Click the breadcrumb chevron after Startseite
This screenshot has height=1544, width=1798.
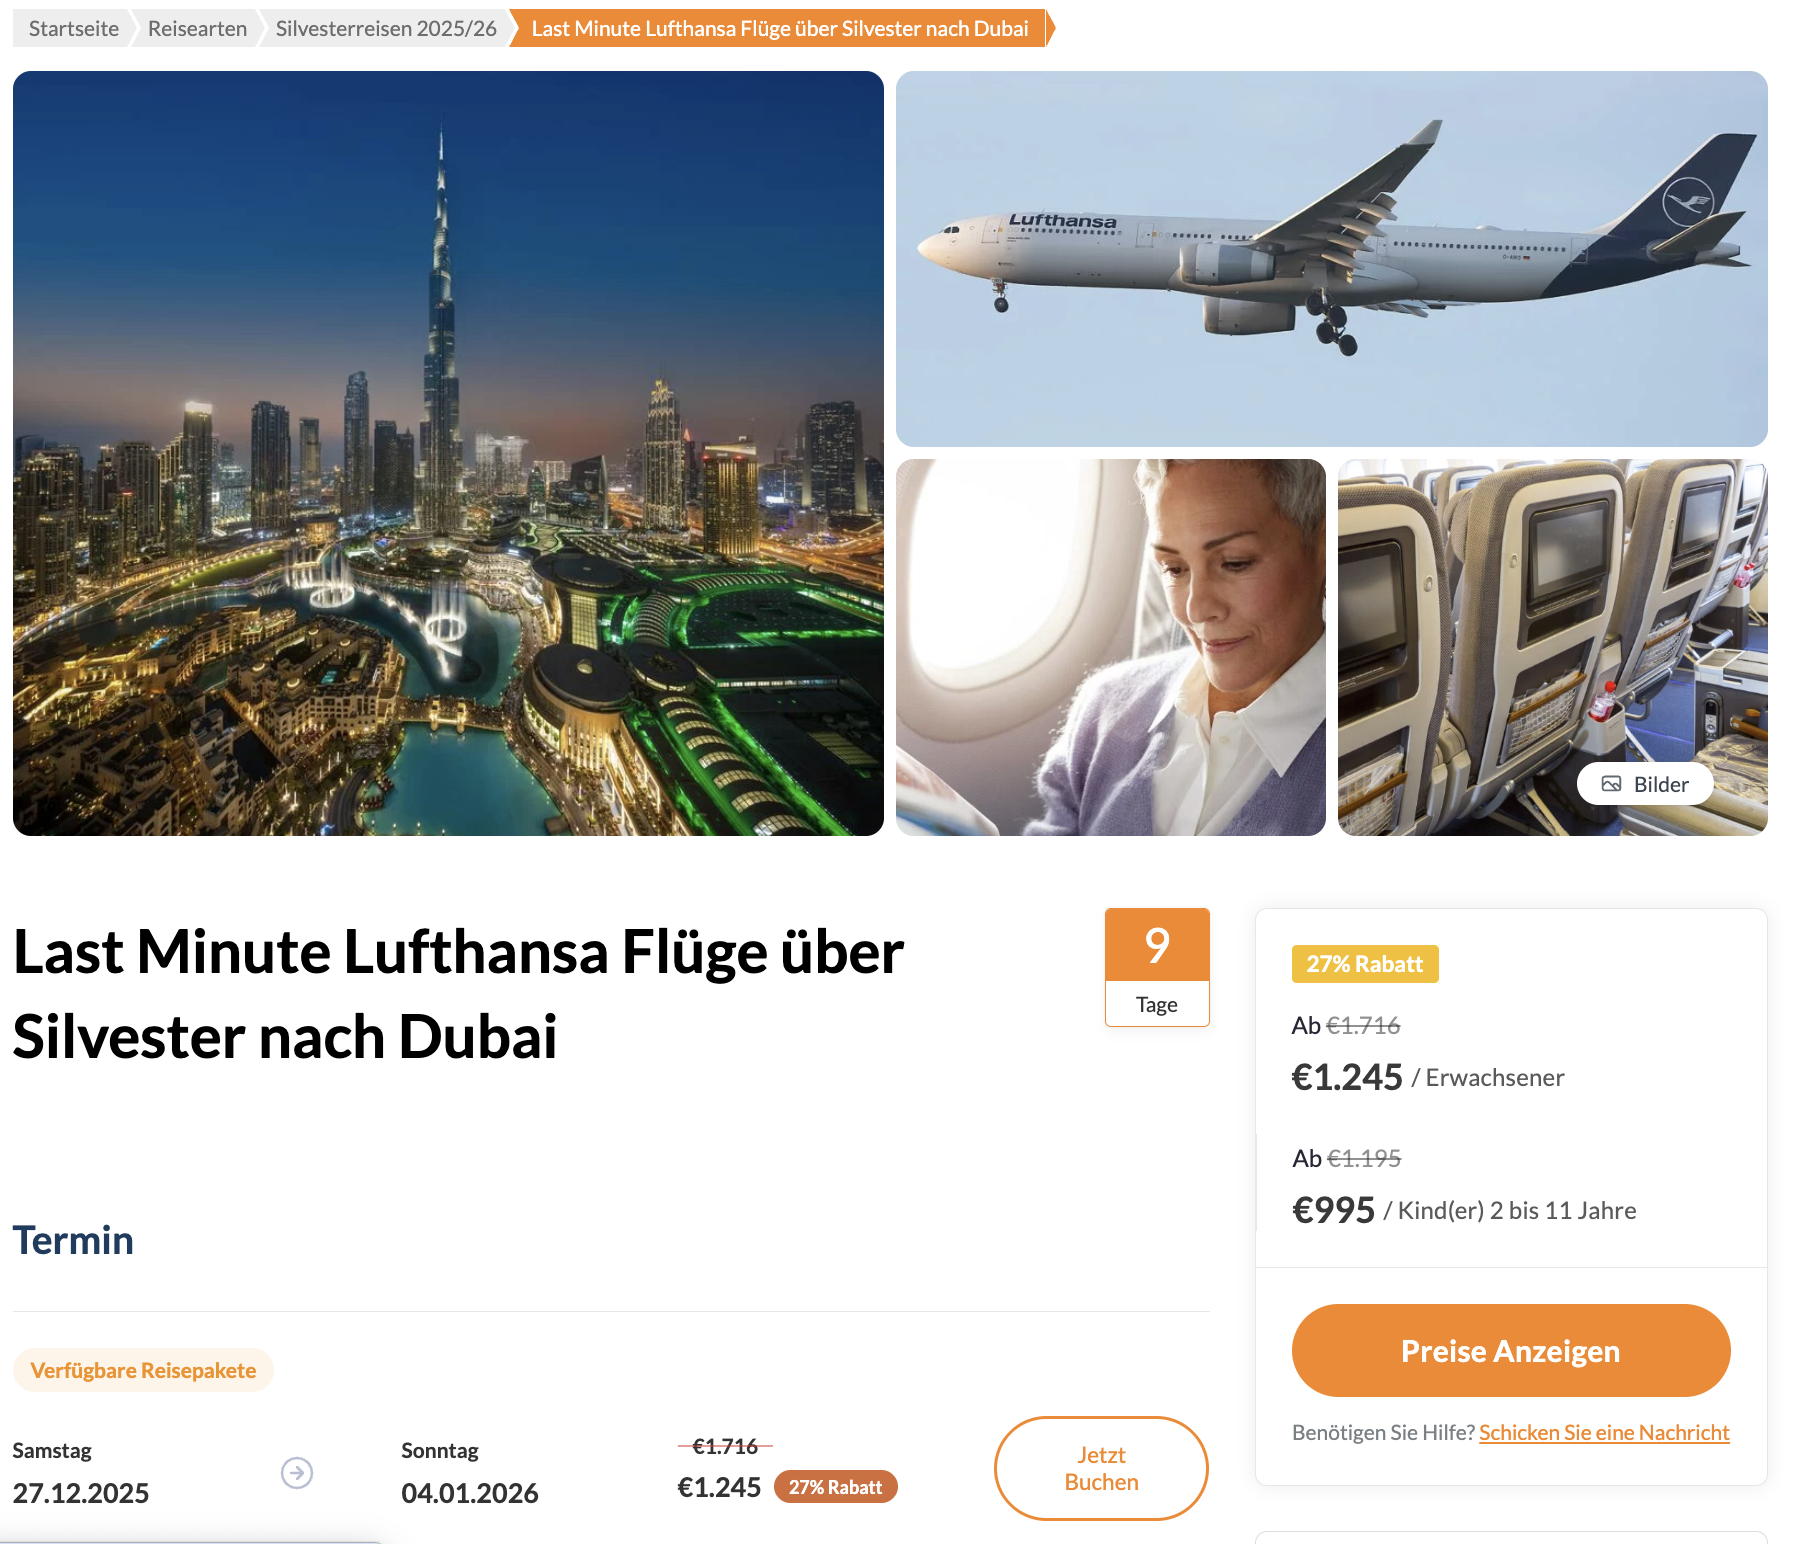133,28
